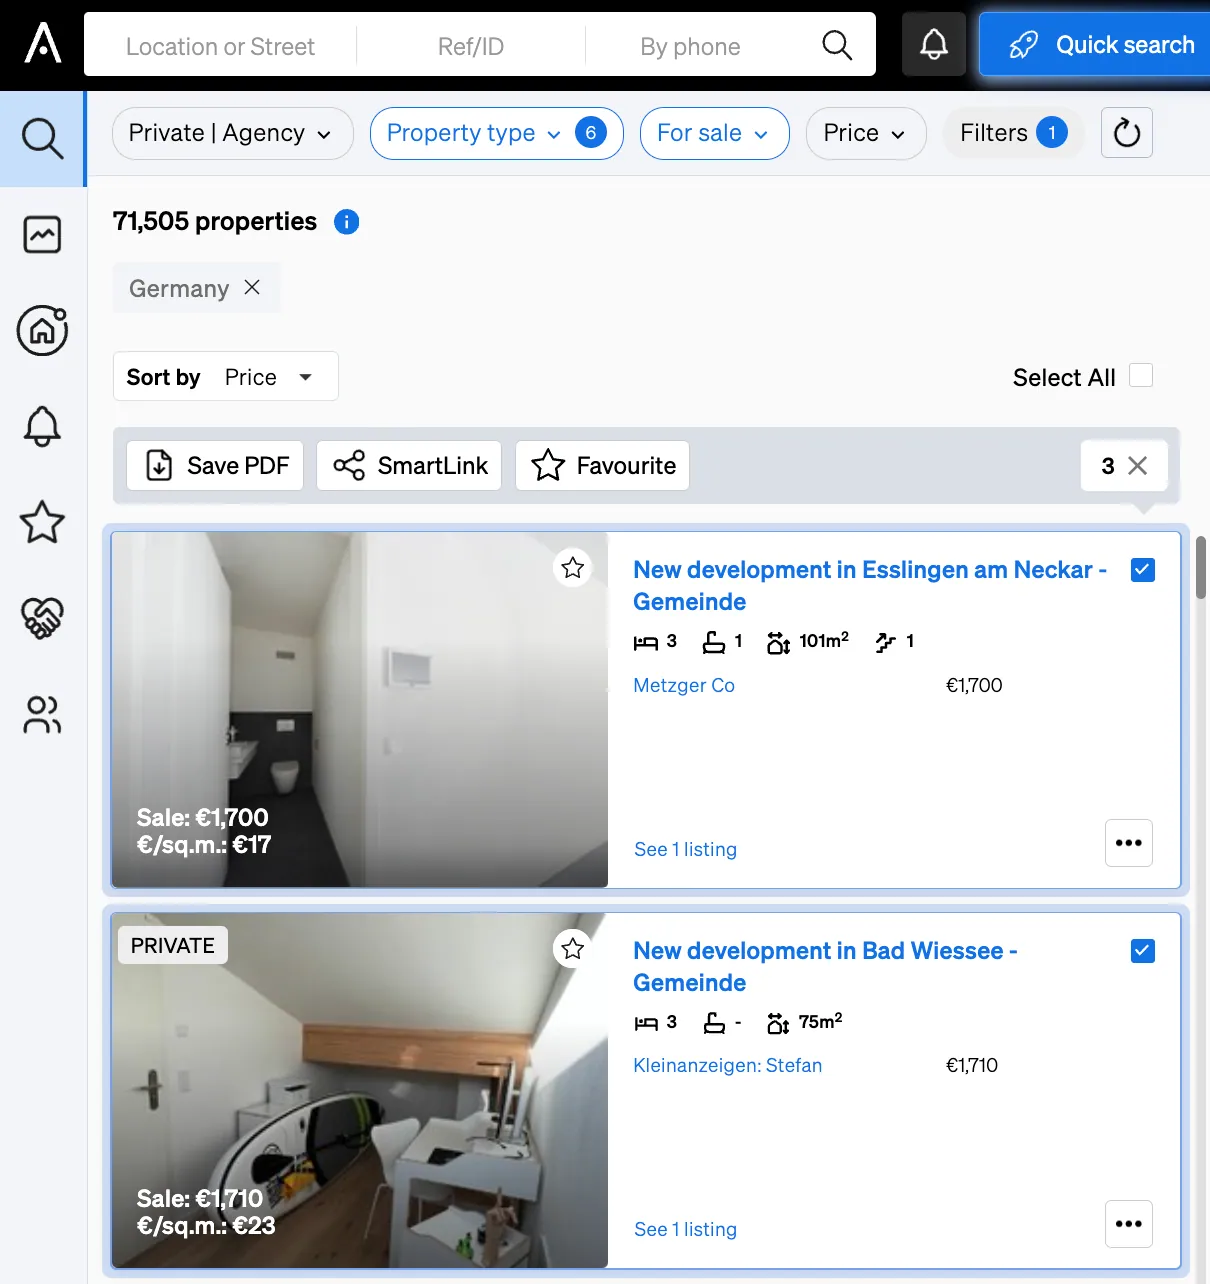Image resolution: width=1210 pixels, height=1284 pixels.
Task: Open favourites star in left sidebar
Action: 42,522
